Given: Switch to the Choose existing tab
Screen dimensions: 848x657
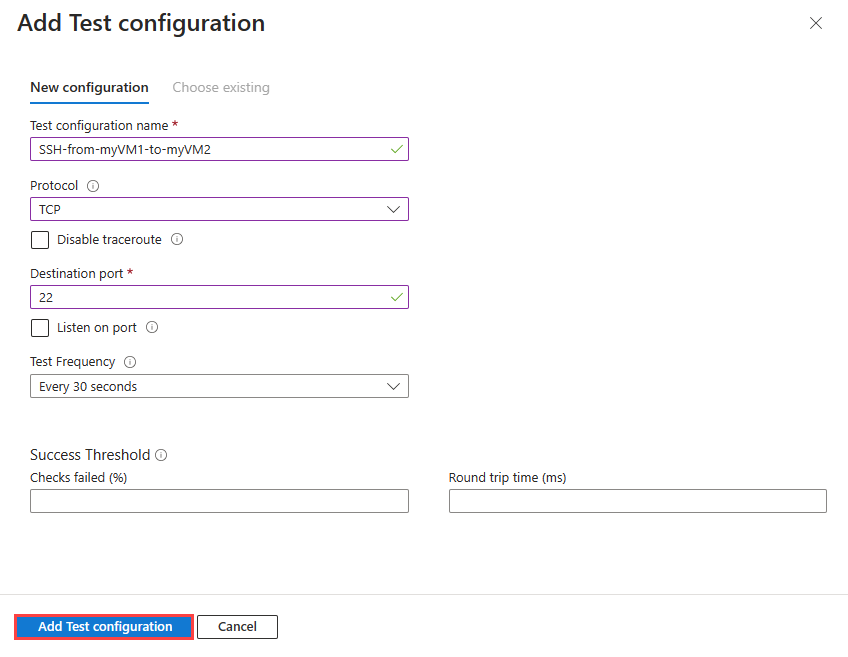Looking at the screenshot, I should click(221, 88).
